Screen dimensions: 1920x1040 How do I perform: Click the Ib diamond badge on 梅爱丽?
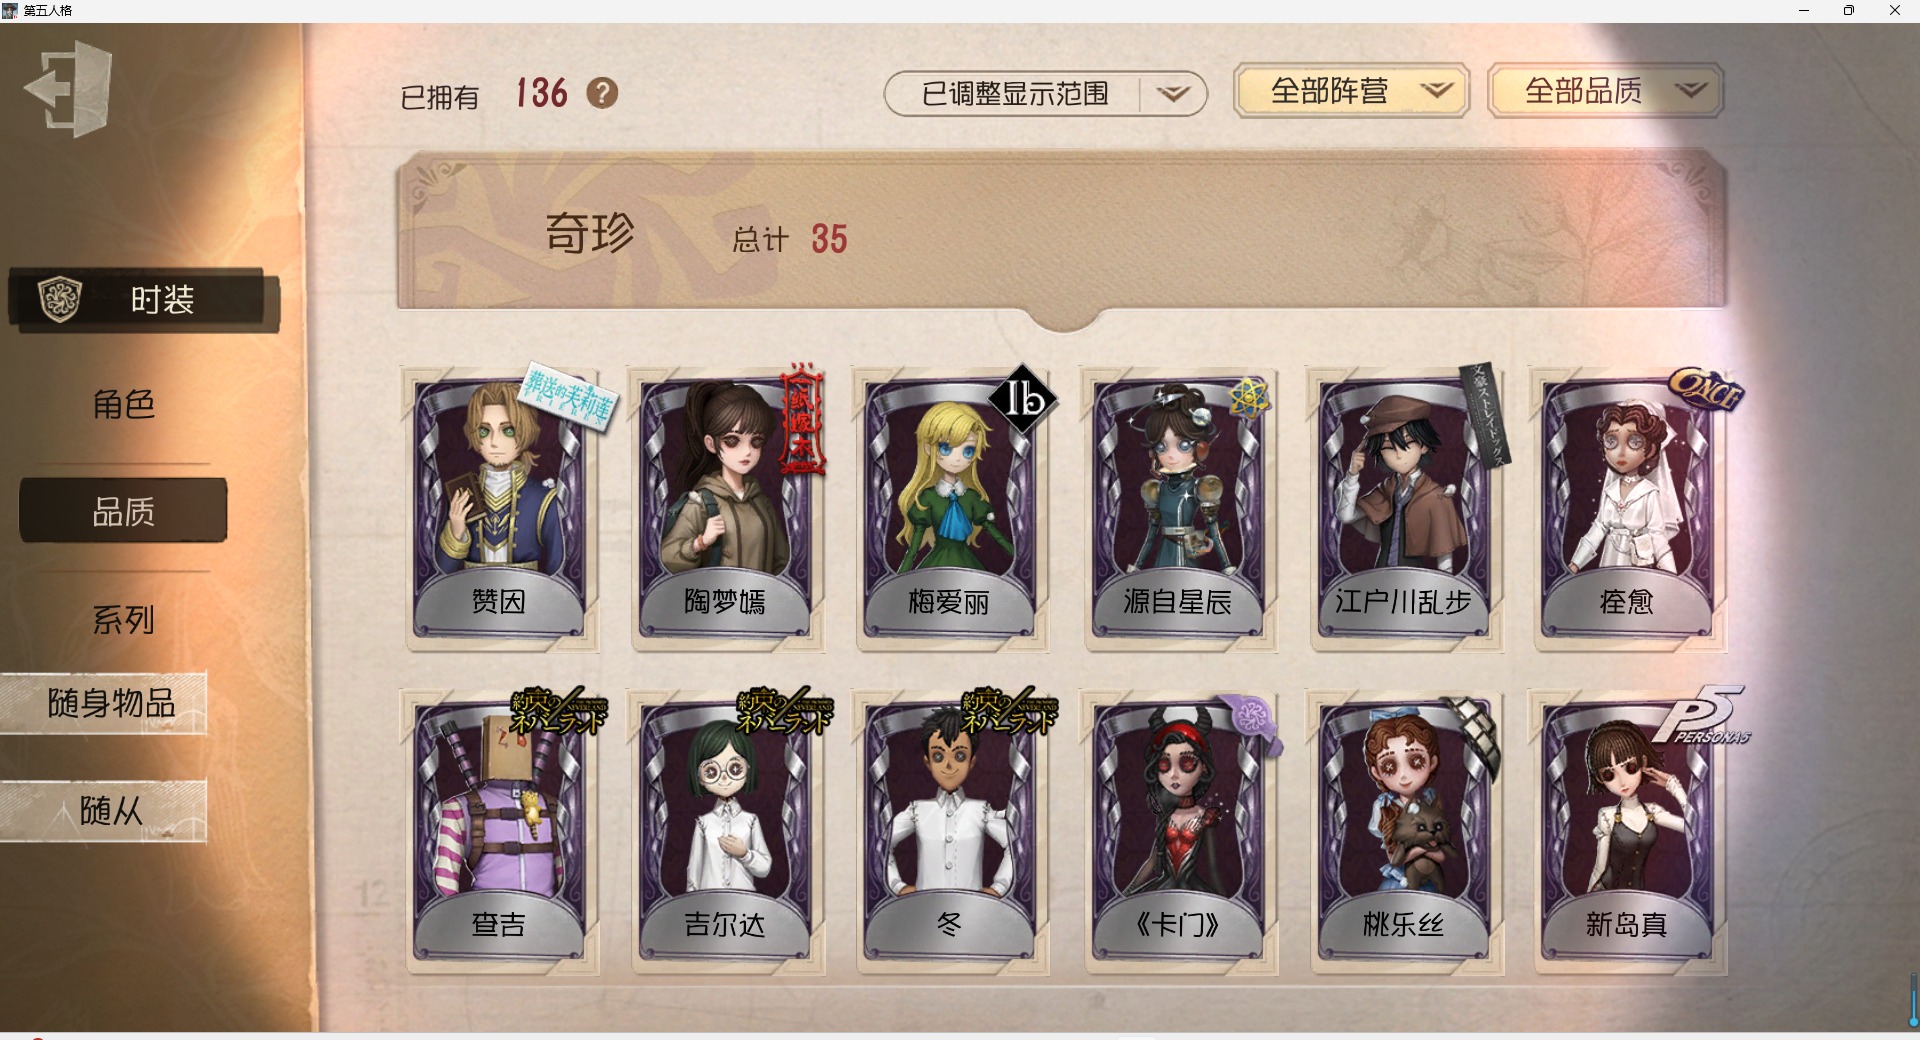point(1023,399)
